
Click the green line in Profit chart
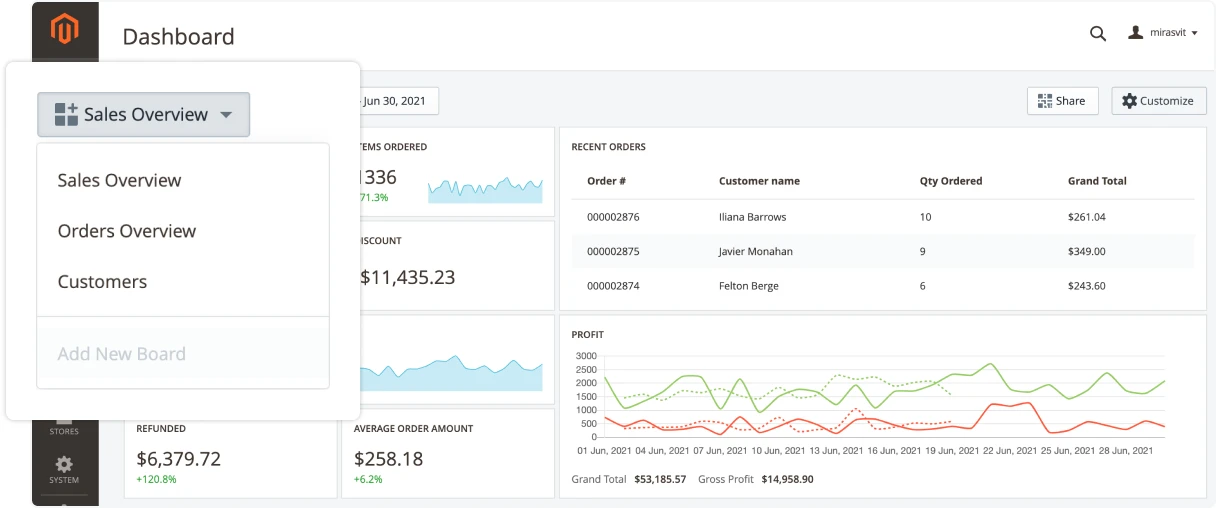[988, 365]
